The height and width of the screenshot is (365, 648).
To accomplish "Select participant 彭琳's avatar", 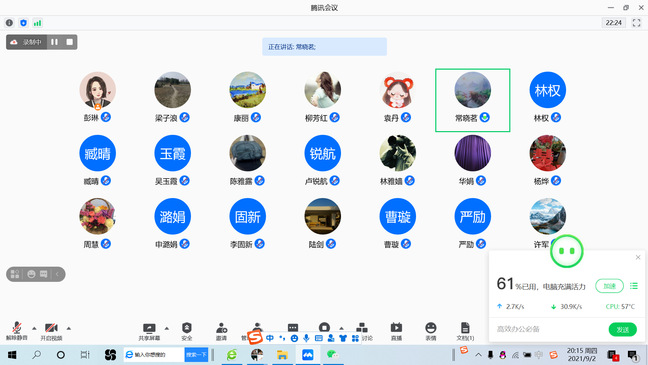I will [98, 90].
